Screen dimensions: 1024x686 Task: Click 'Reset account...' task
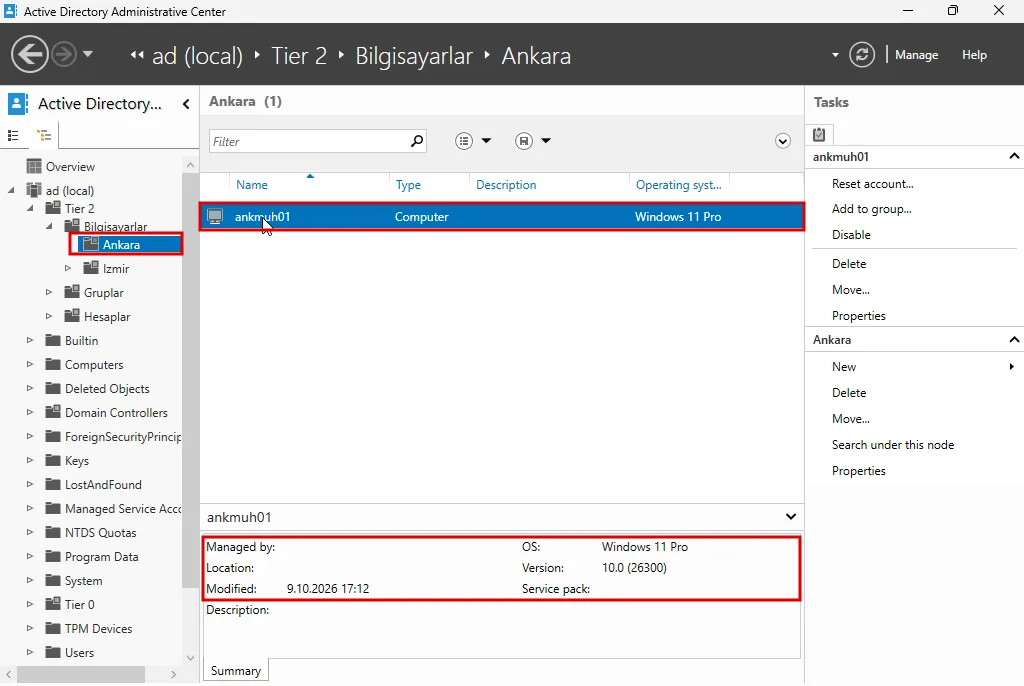click(x=872, y=184)
